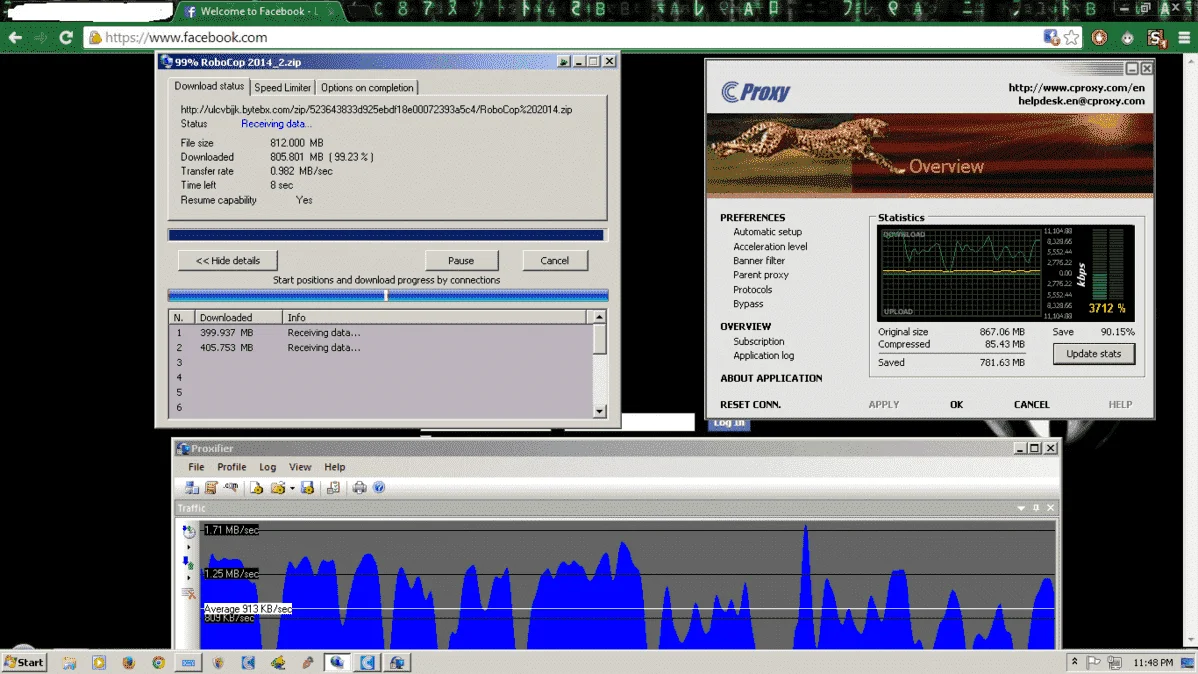Click helpdesk.en@cproxy.com email link
The width and height of the screenshot is (1198, 674).
point(1081,101)
